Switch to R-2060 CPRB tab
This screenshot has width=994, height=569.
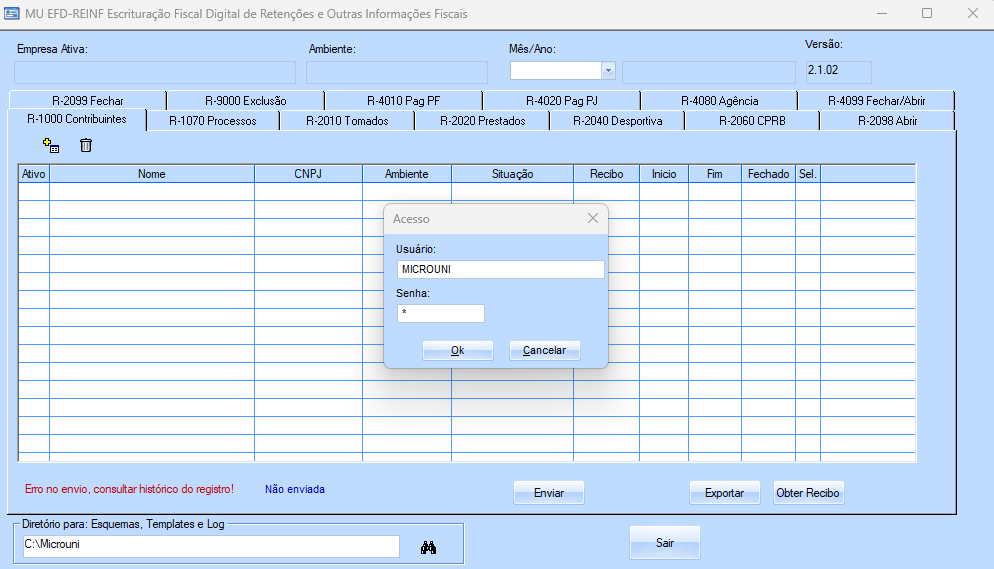pyautogui.click(x=752, y=121)
